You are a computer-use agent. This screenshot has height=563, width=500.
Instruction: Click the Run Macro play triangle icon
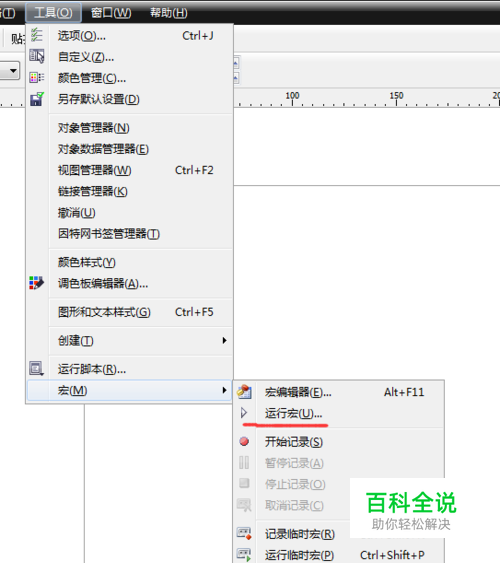(244, 413)
